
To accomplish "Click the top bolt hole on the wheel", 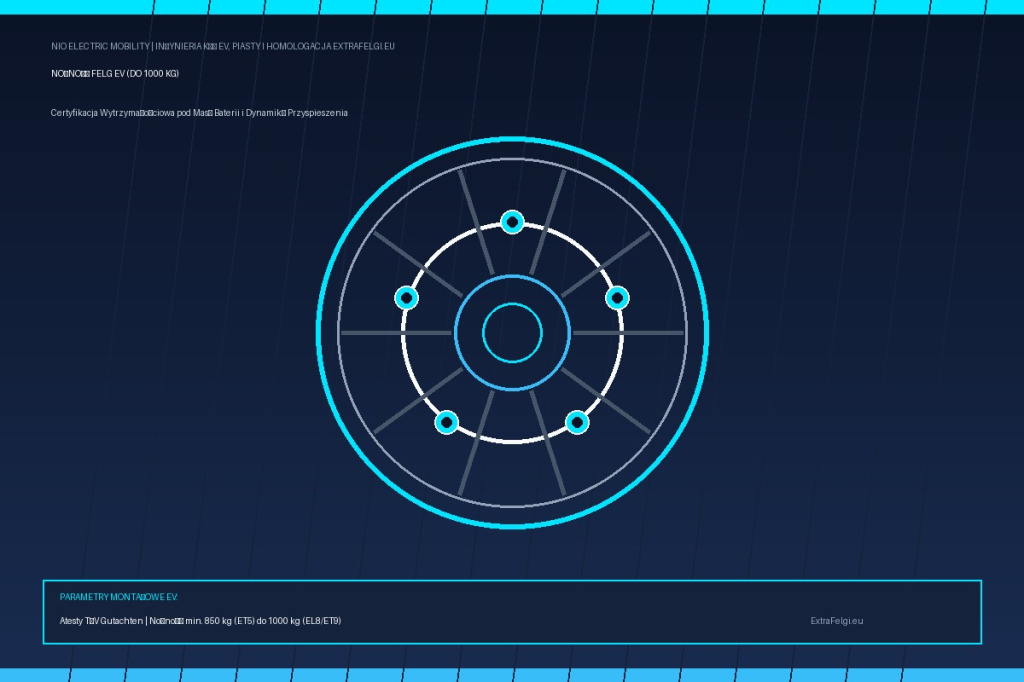I will coord(512,222).
